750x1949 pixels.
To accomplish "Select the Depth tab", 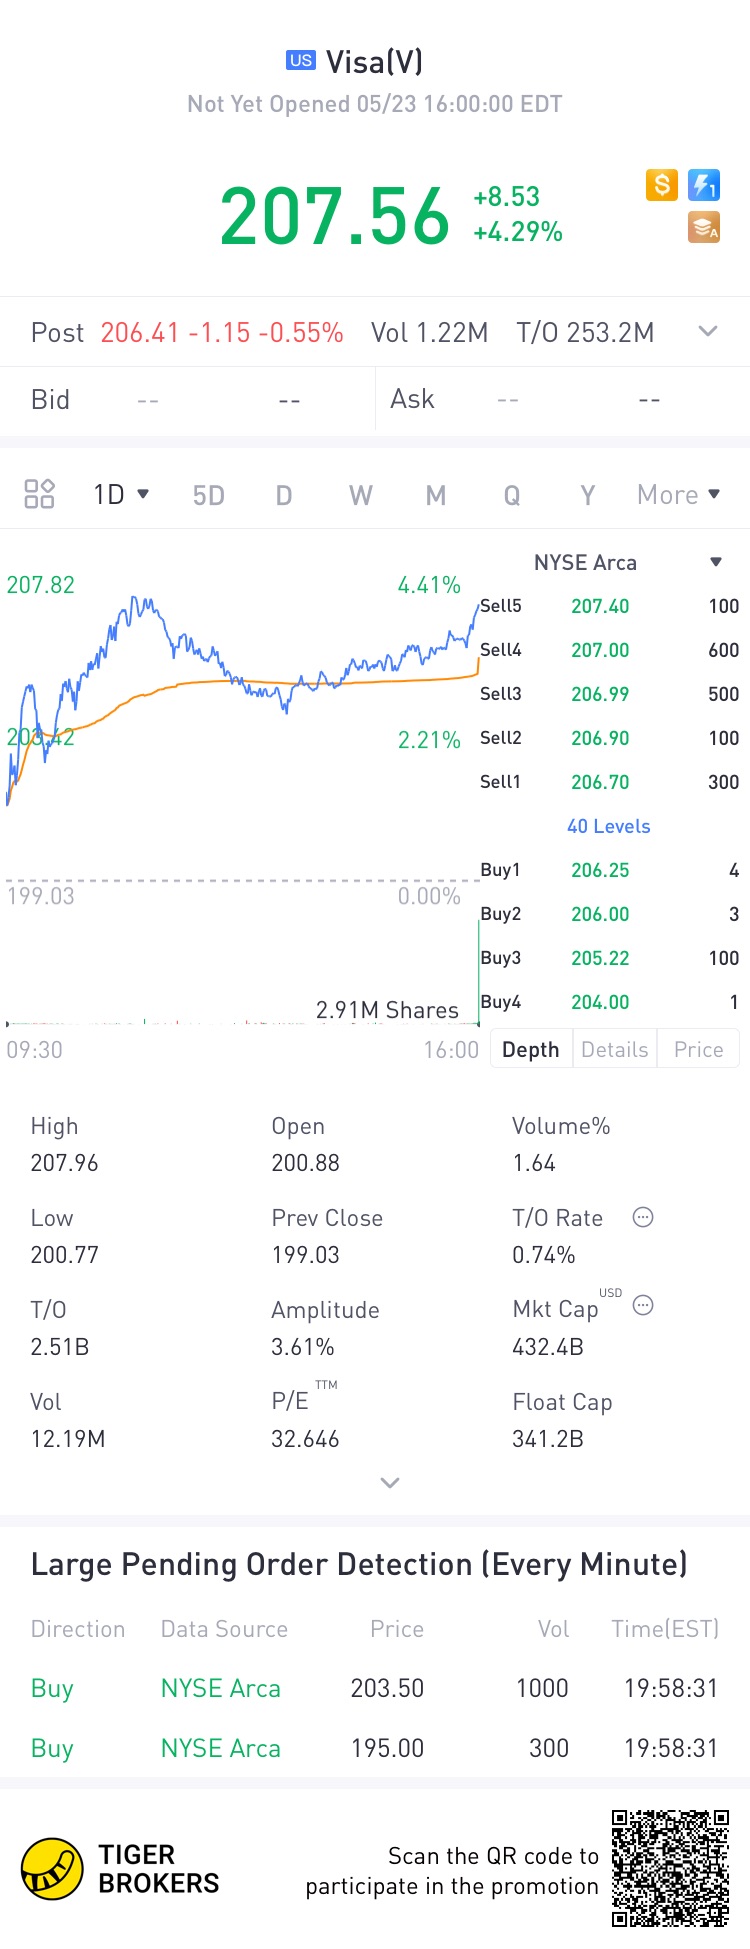I will (530, 1049).
